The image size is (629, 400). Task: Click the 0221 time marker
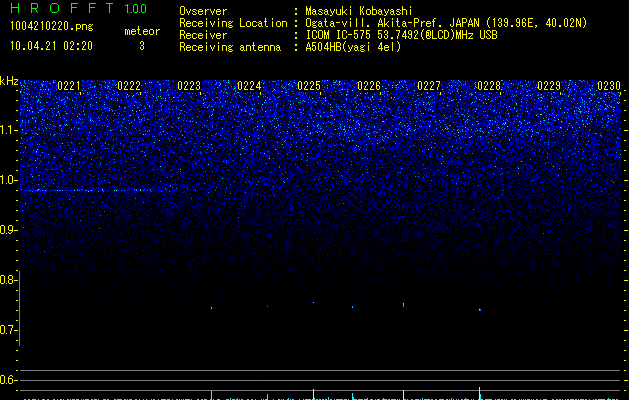[69, 86]
